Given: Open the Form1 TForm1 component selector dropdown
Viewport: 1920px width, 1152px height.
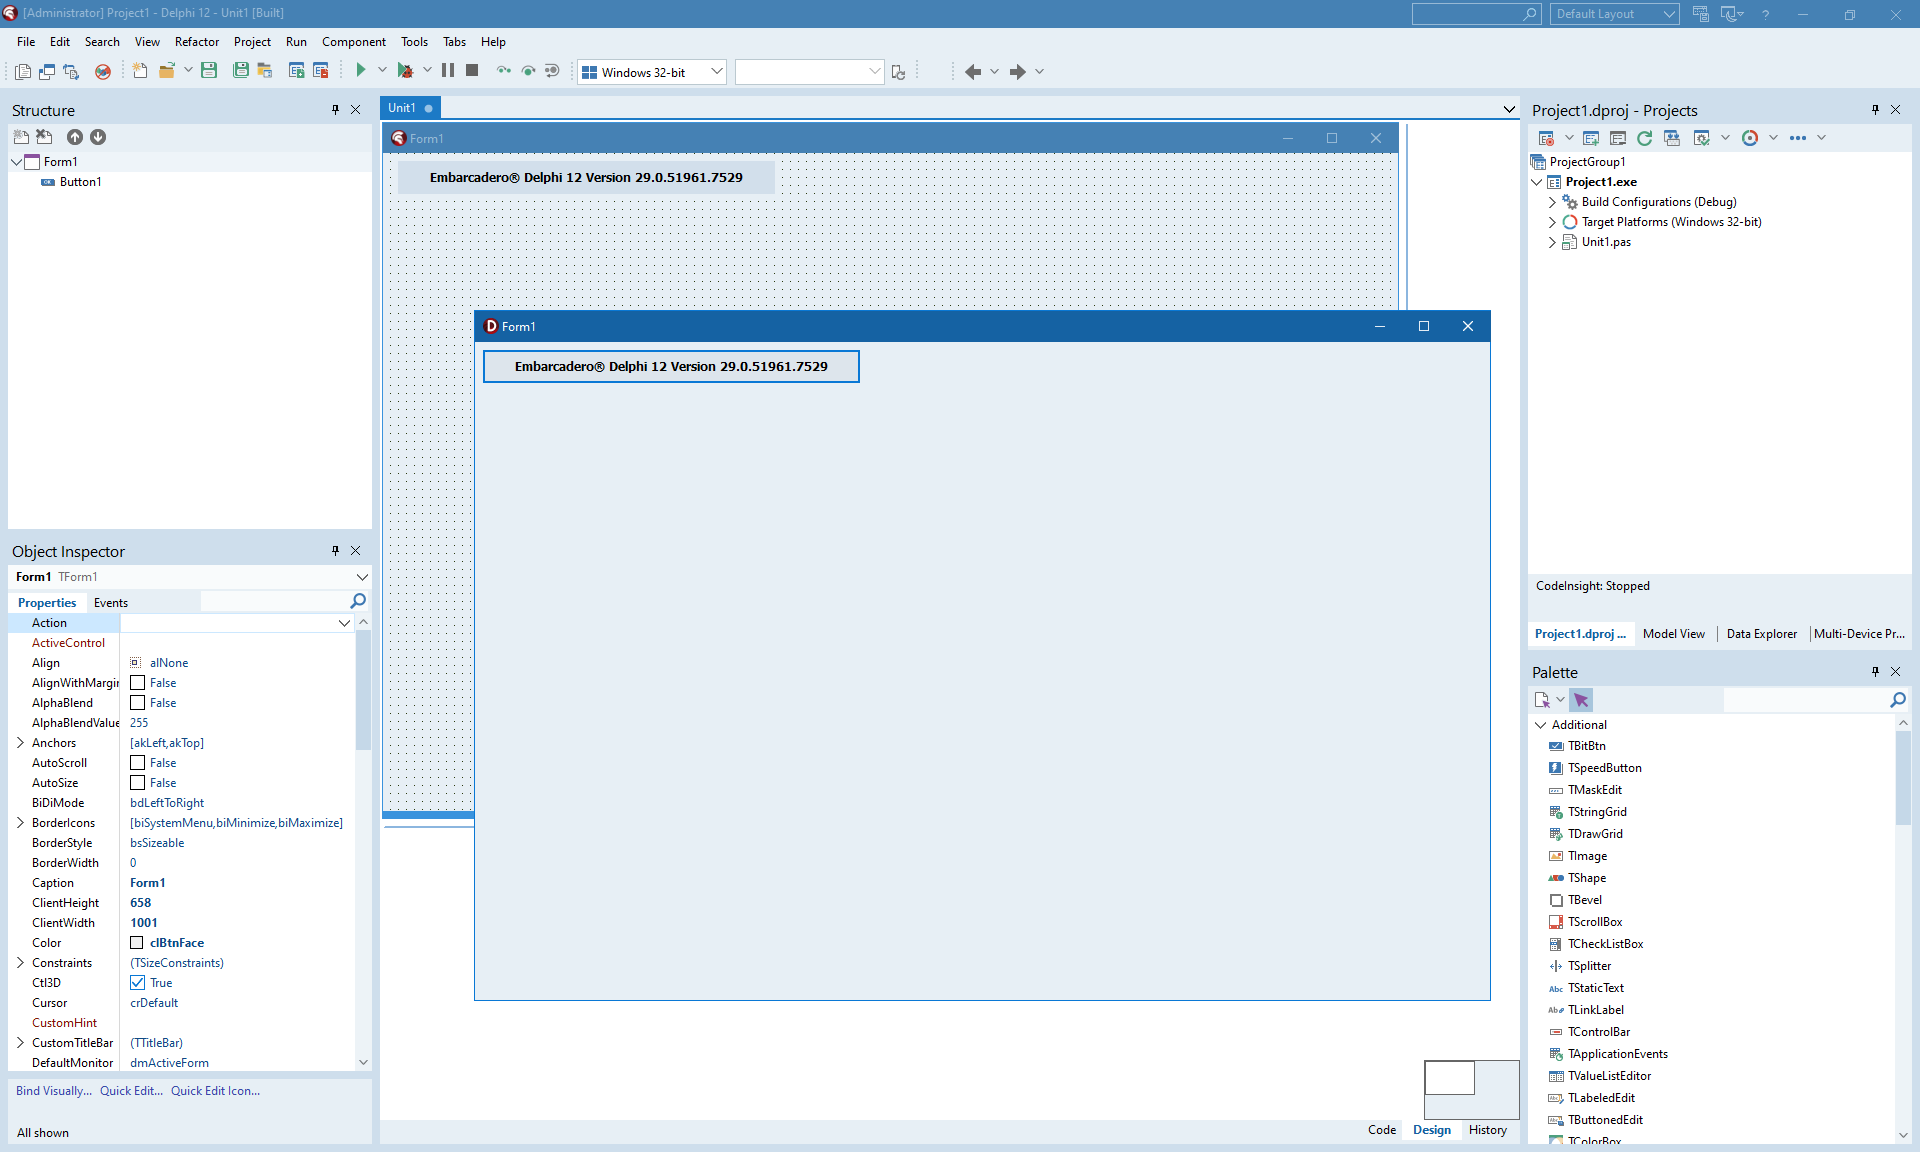Looking at the screenshot, I should click(x=362, y=577).
